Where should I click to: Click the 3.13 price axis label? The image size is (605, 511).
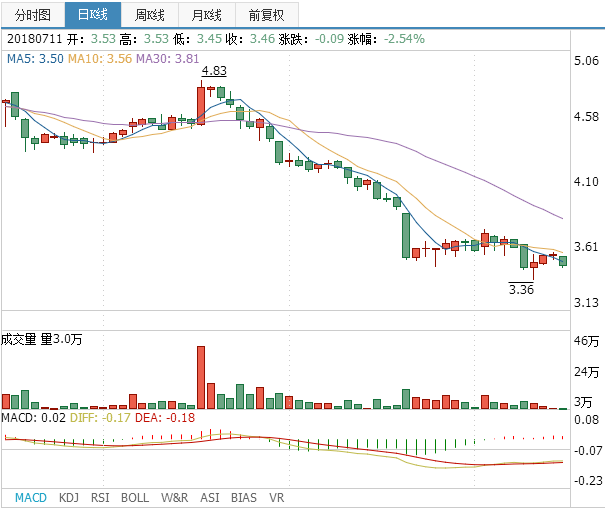[x=586, y=302]
